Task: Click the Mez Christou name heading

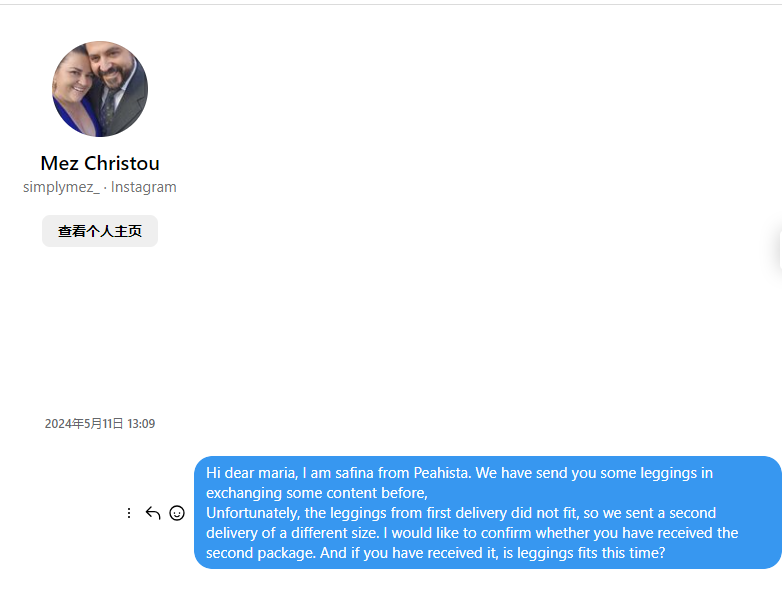Action: 100,163
